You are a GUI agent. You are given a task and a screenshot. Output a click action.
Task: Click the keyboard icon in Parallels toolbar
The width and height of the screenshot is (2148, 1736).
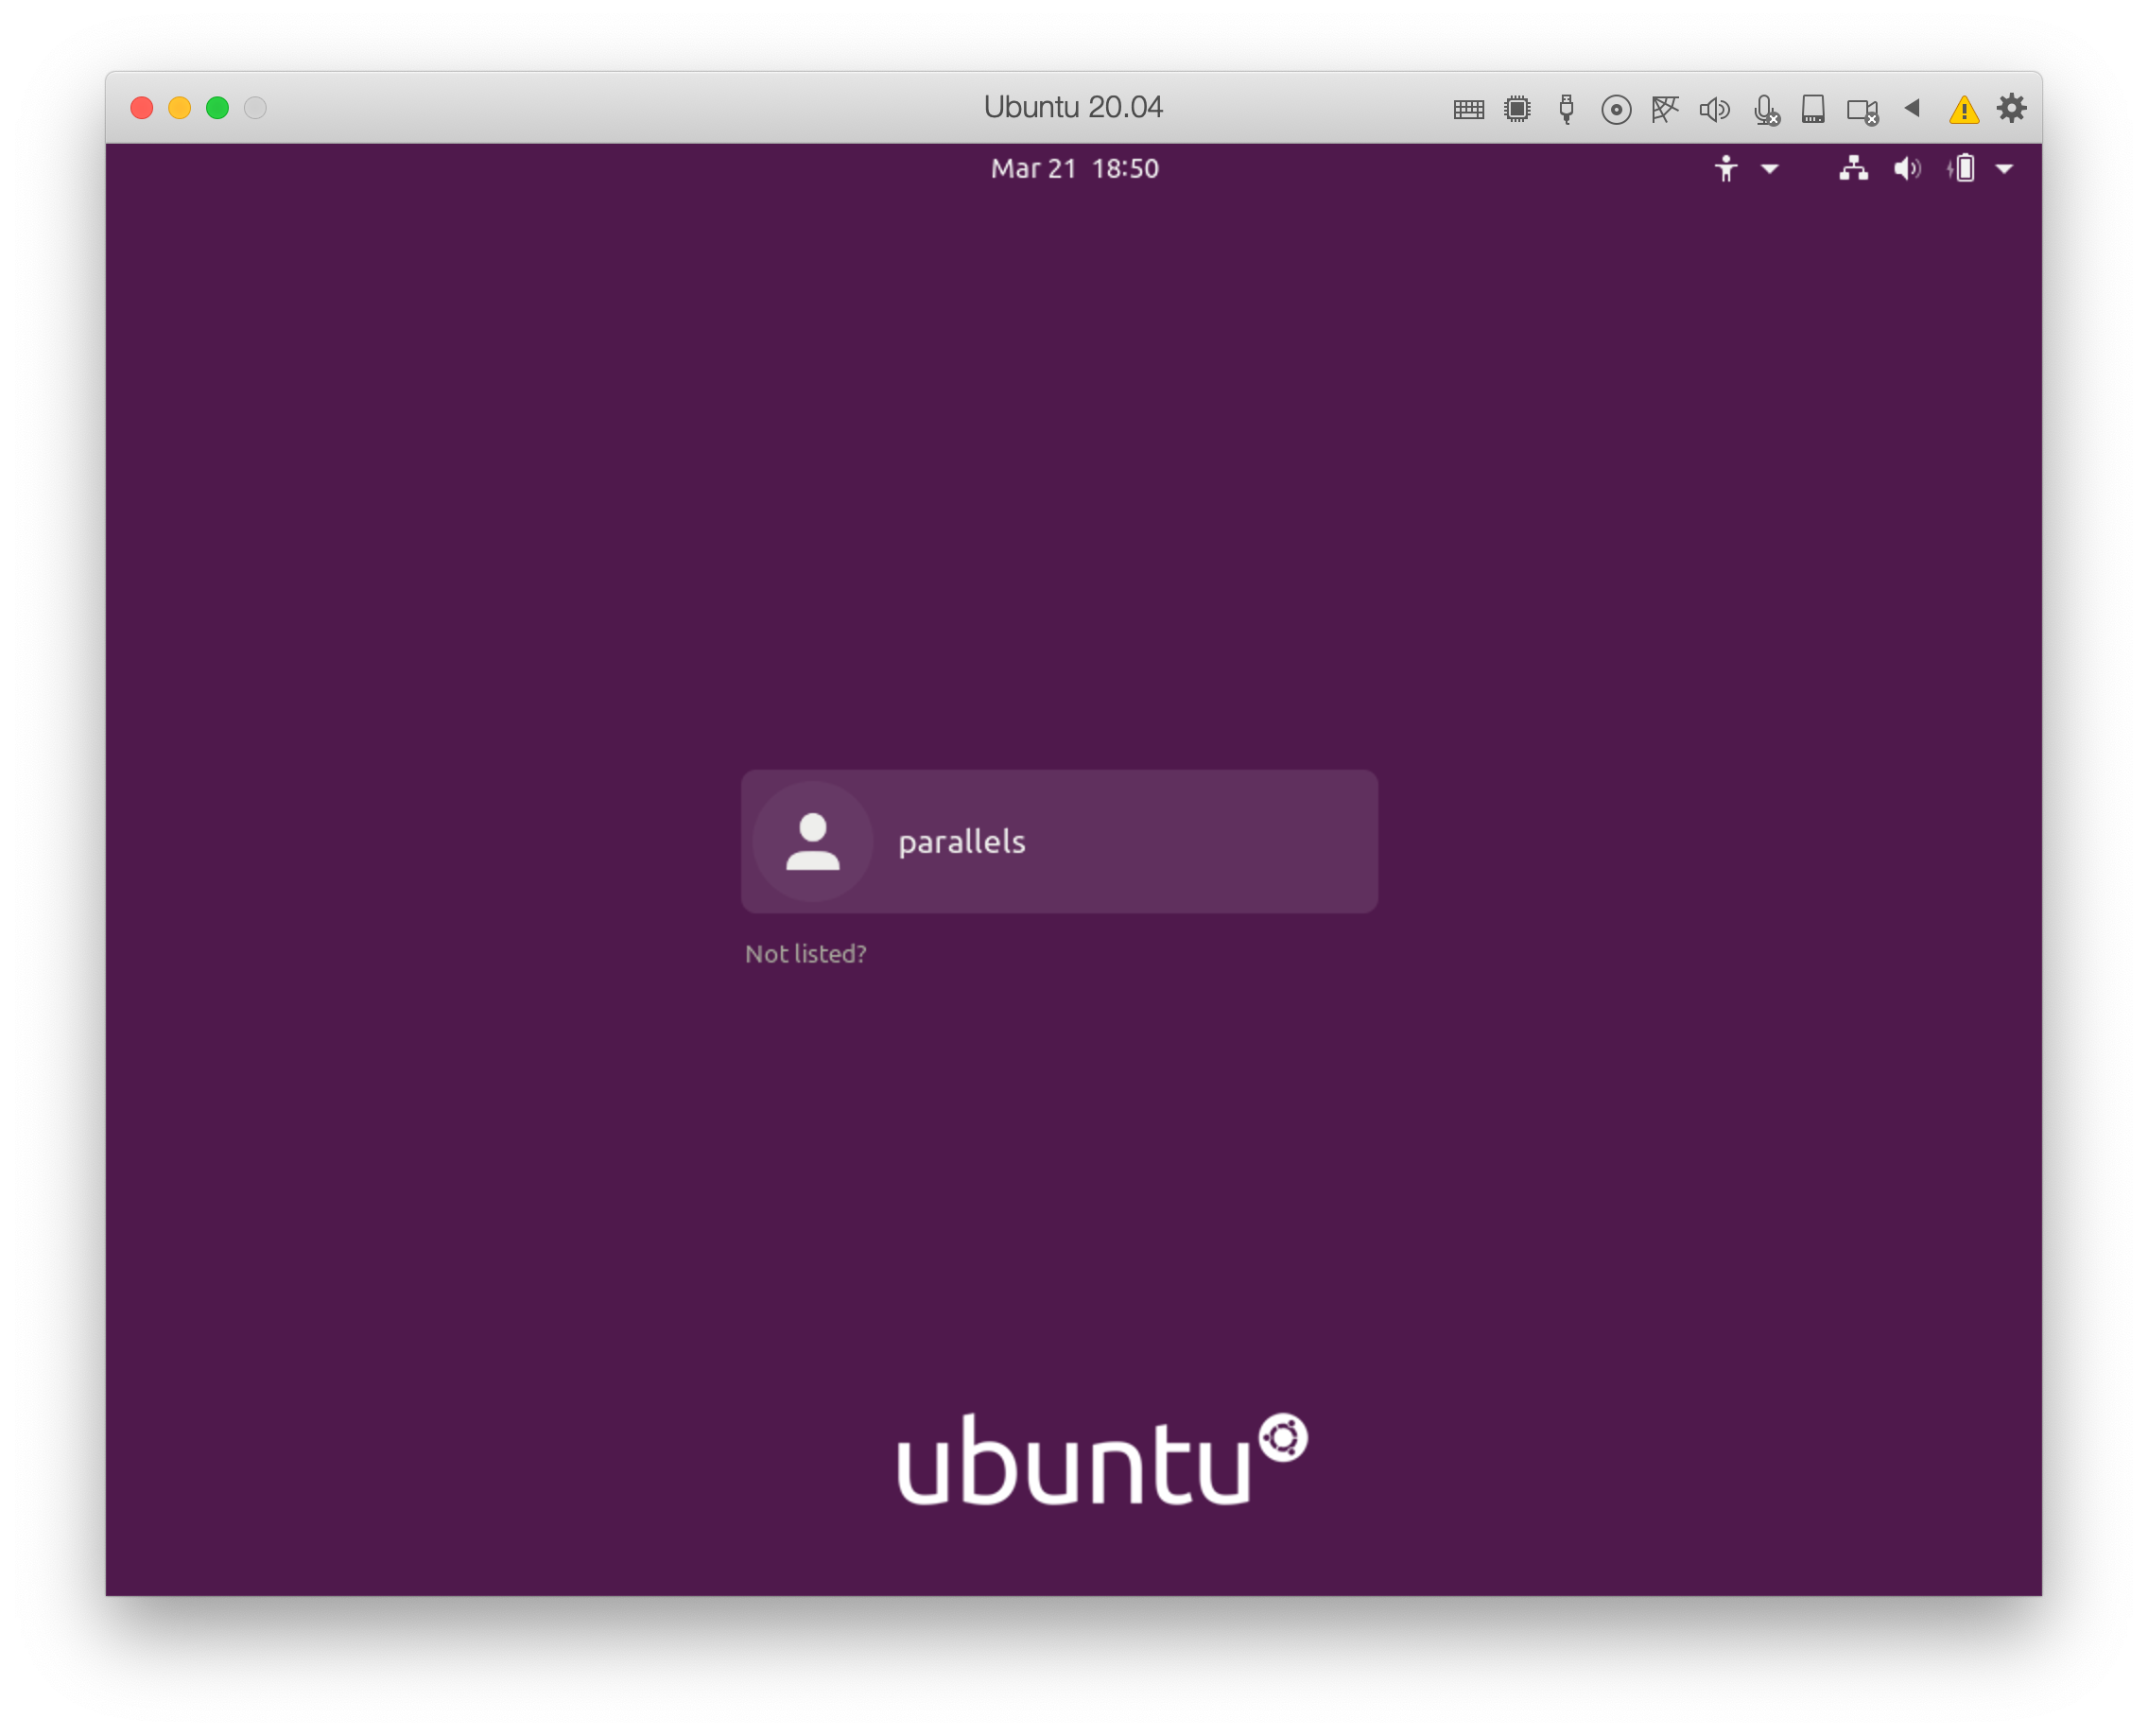[1468, 109]
